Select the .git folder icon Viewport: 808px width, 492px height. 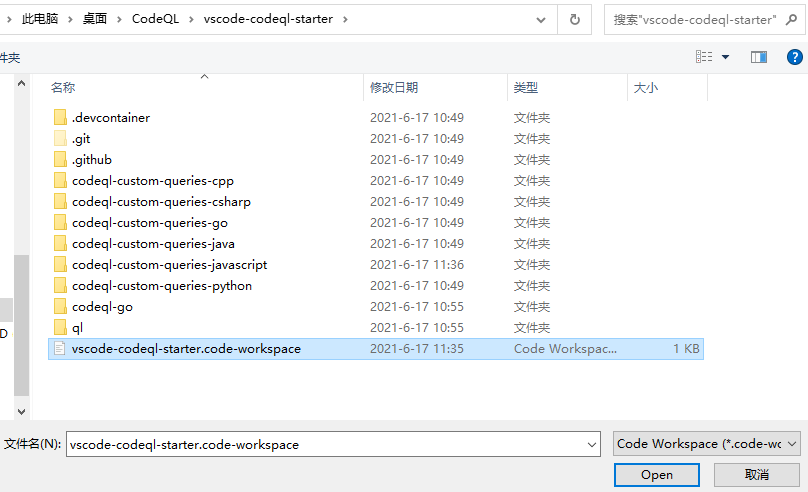coord(60,139)
